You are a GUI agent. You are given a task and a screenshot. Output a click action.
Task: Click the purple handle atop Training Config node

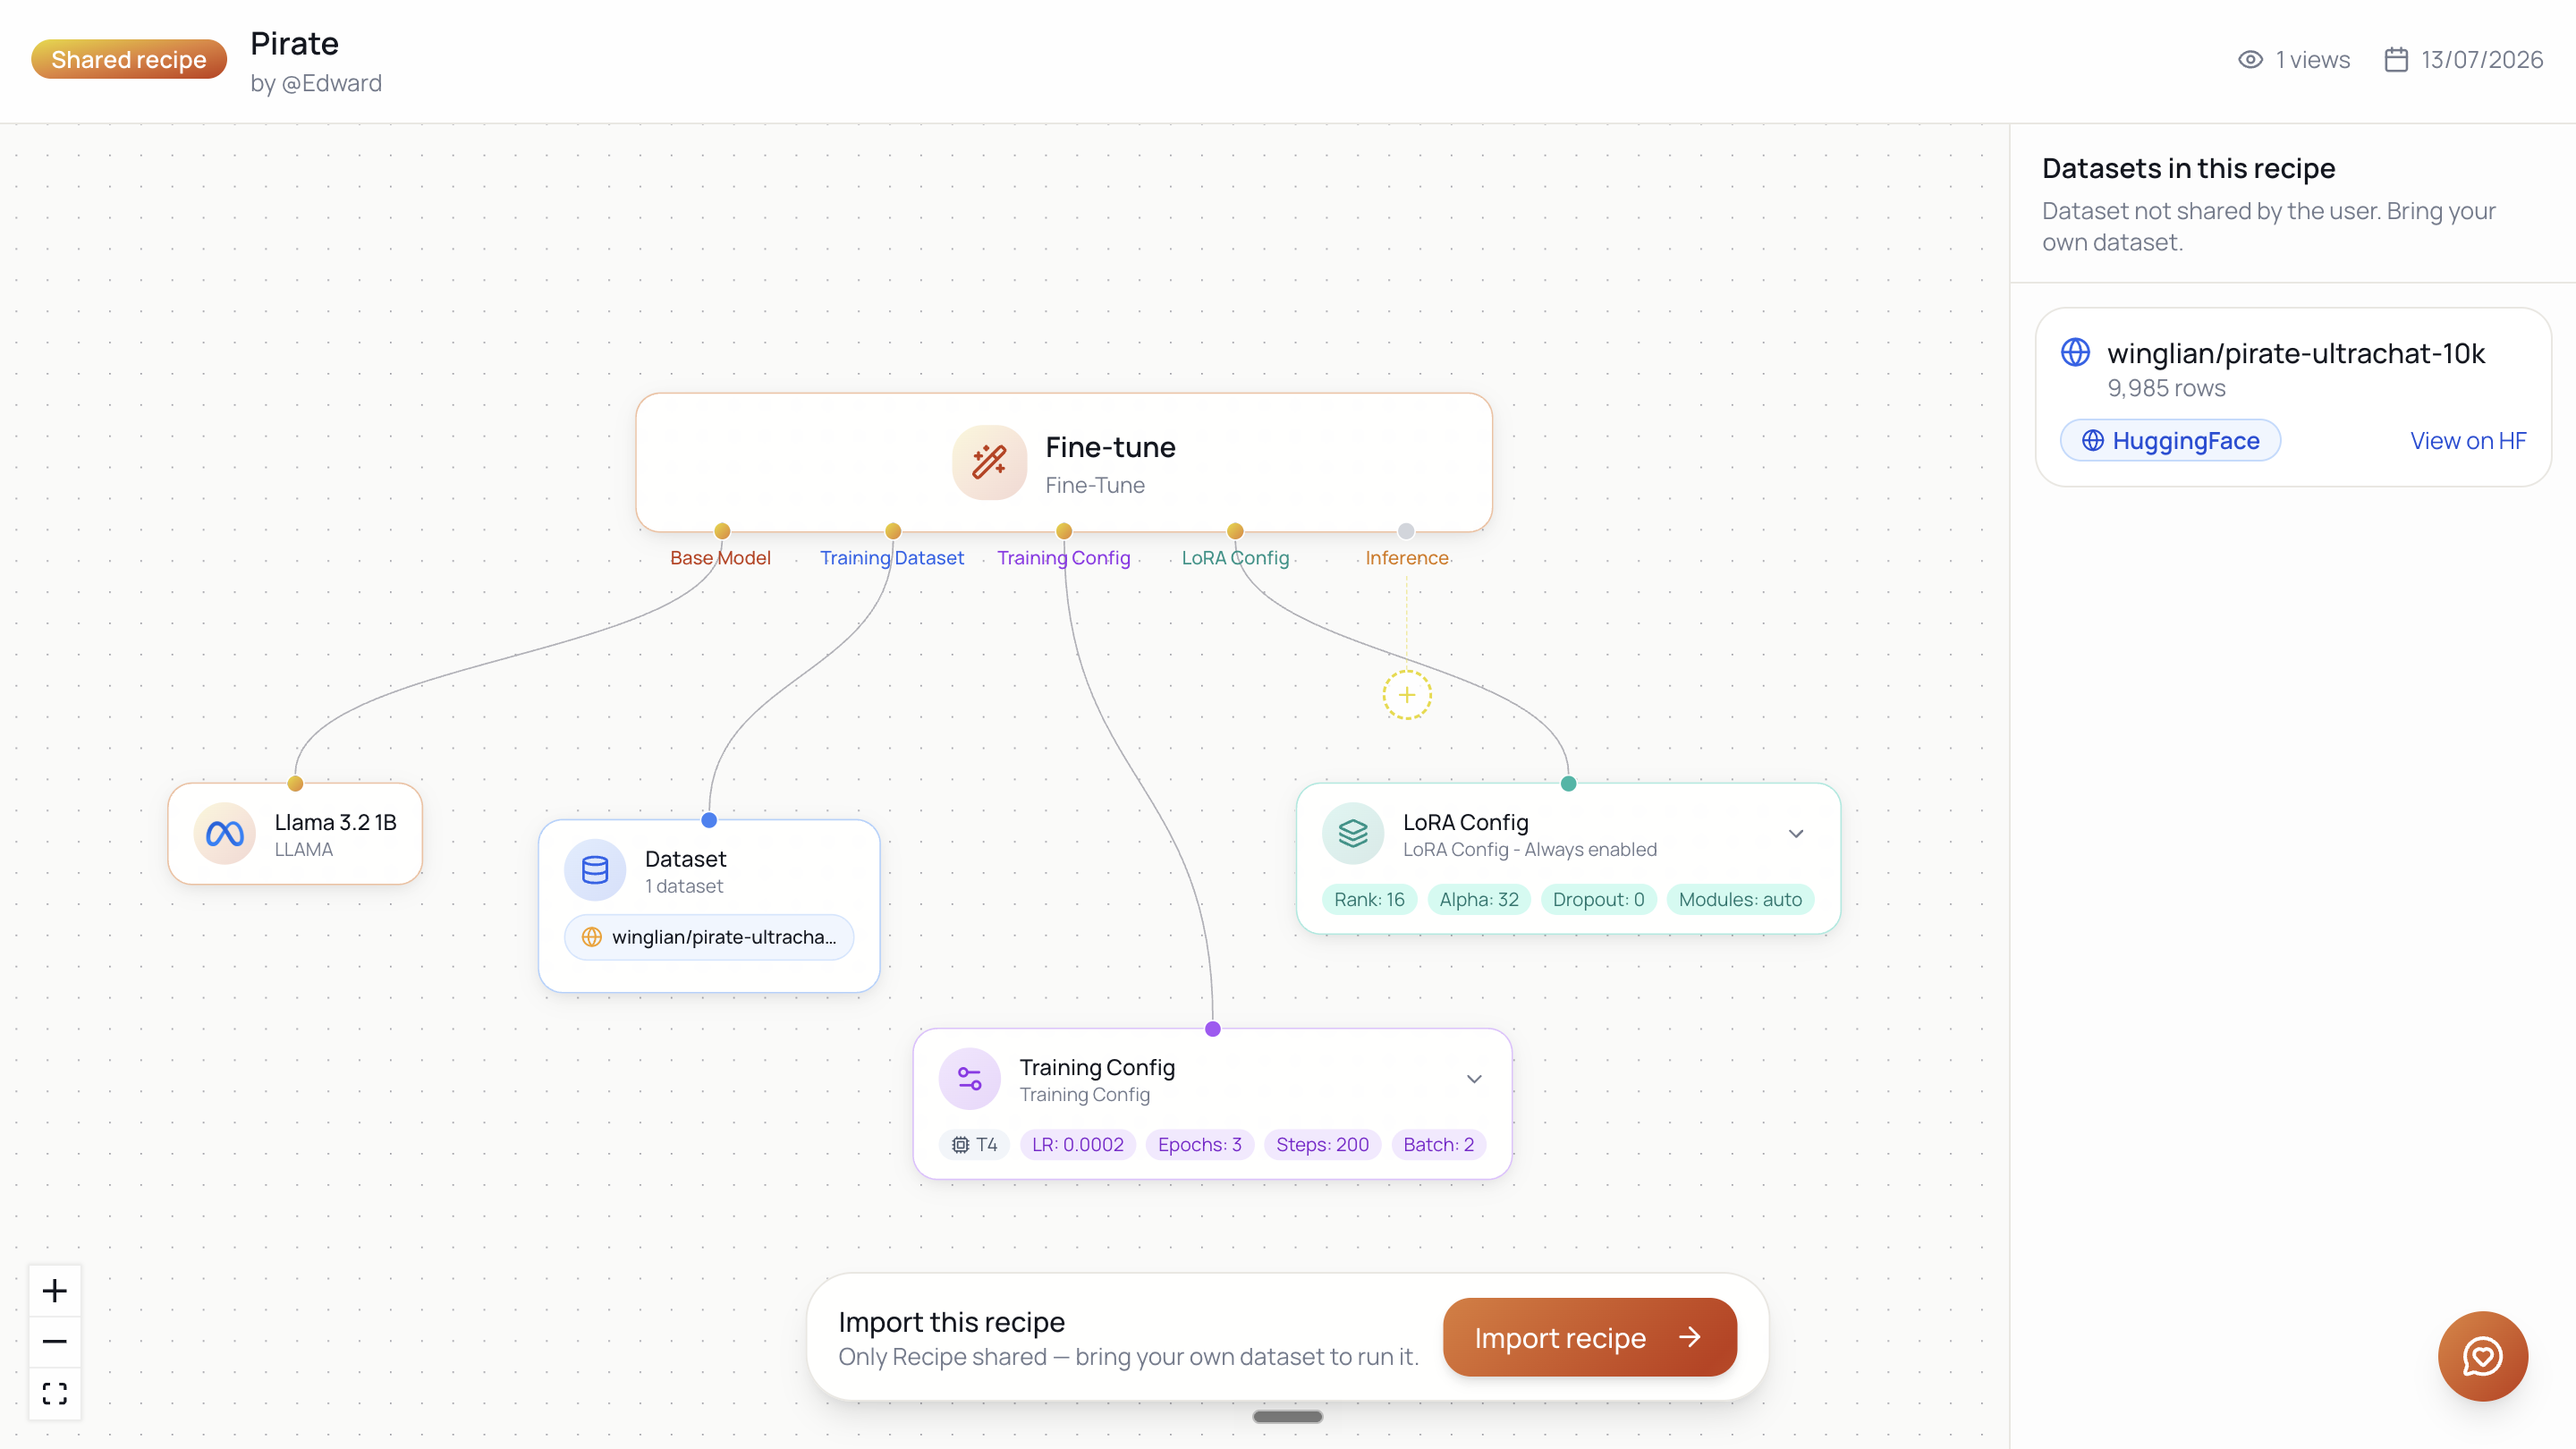coord(1213,1028)
